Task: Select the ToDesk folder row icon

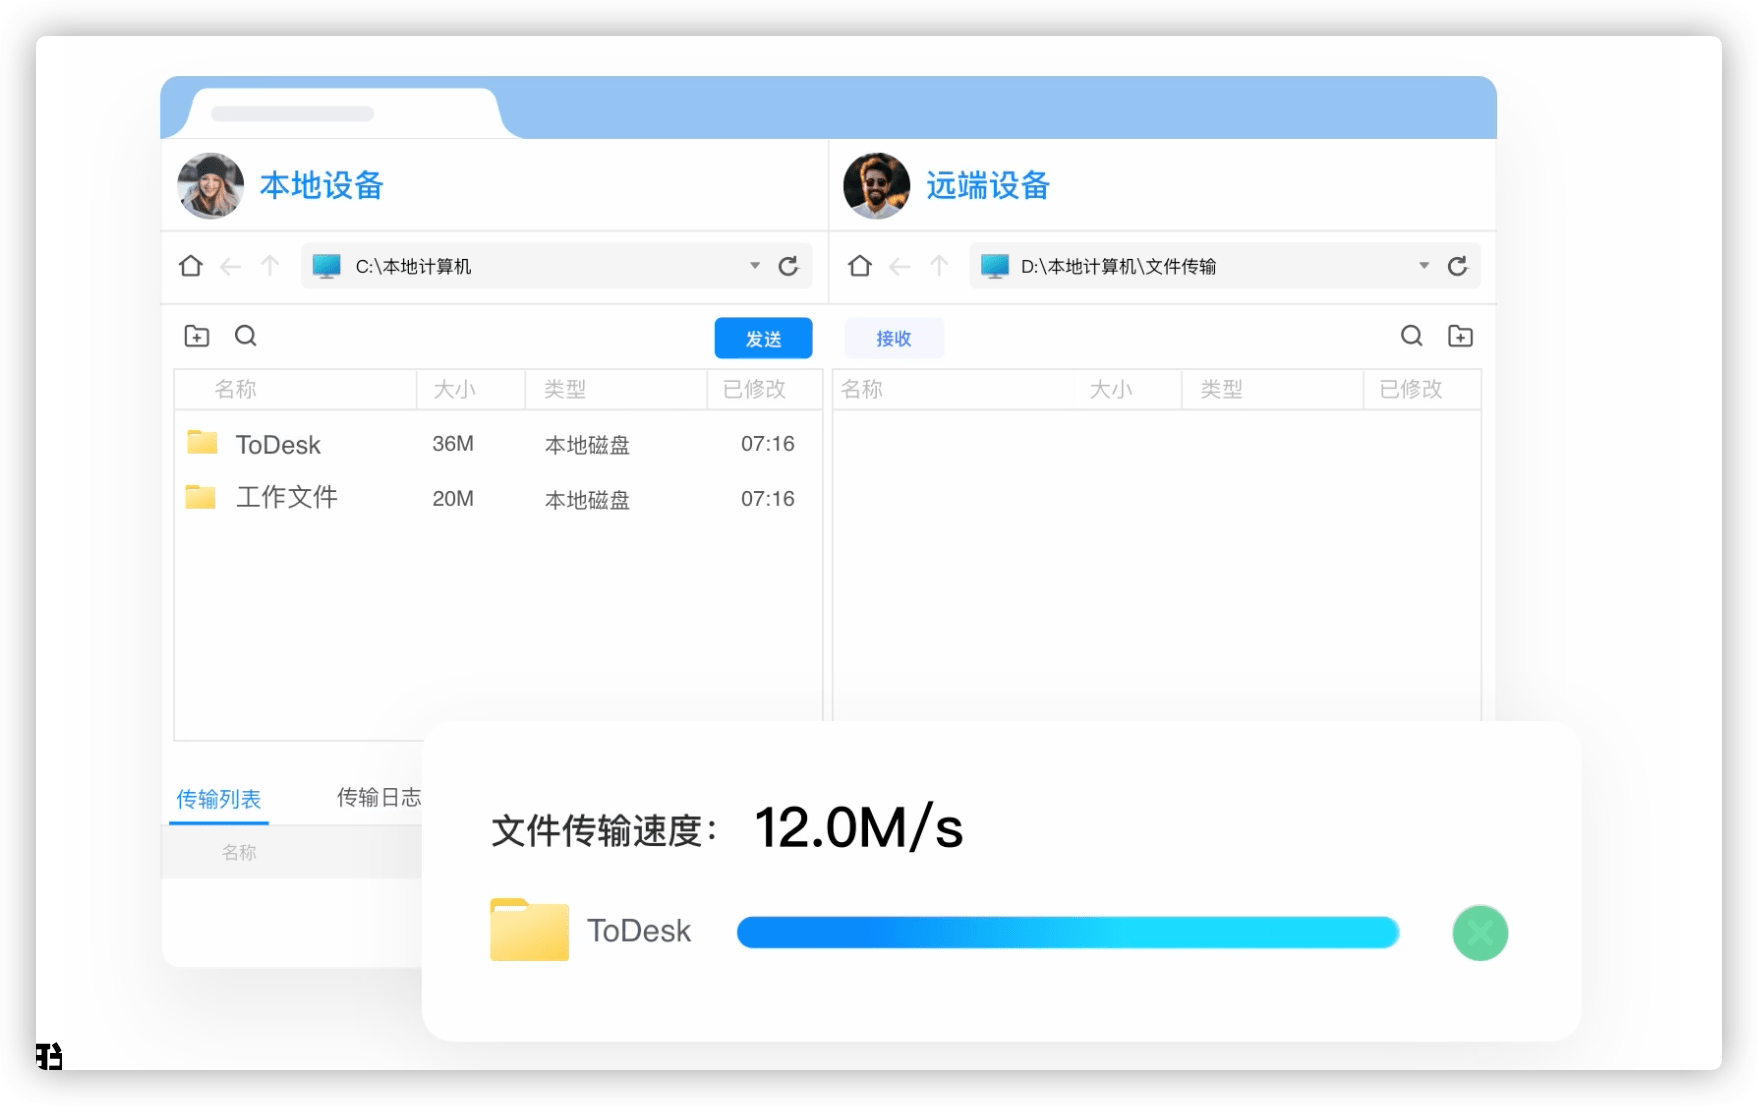Action: (202, 442)
